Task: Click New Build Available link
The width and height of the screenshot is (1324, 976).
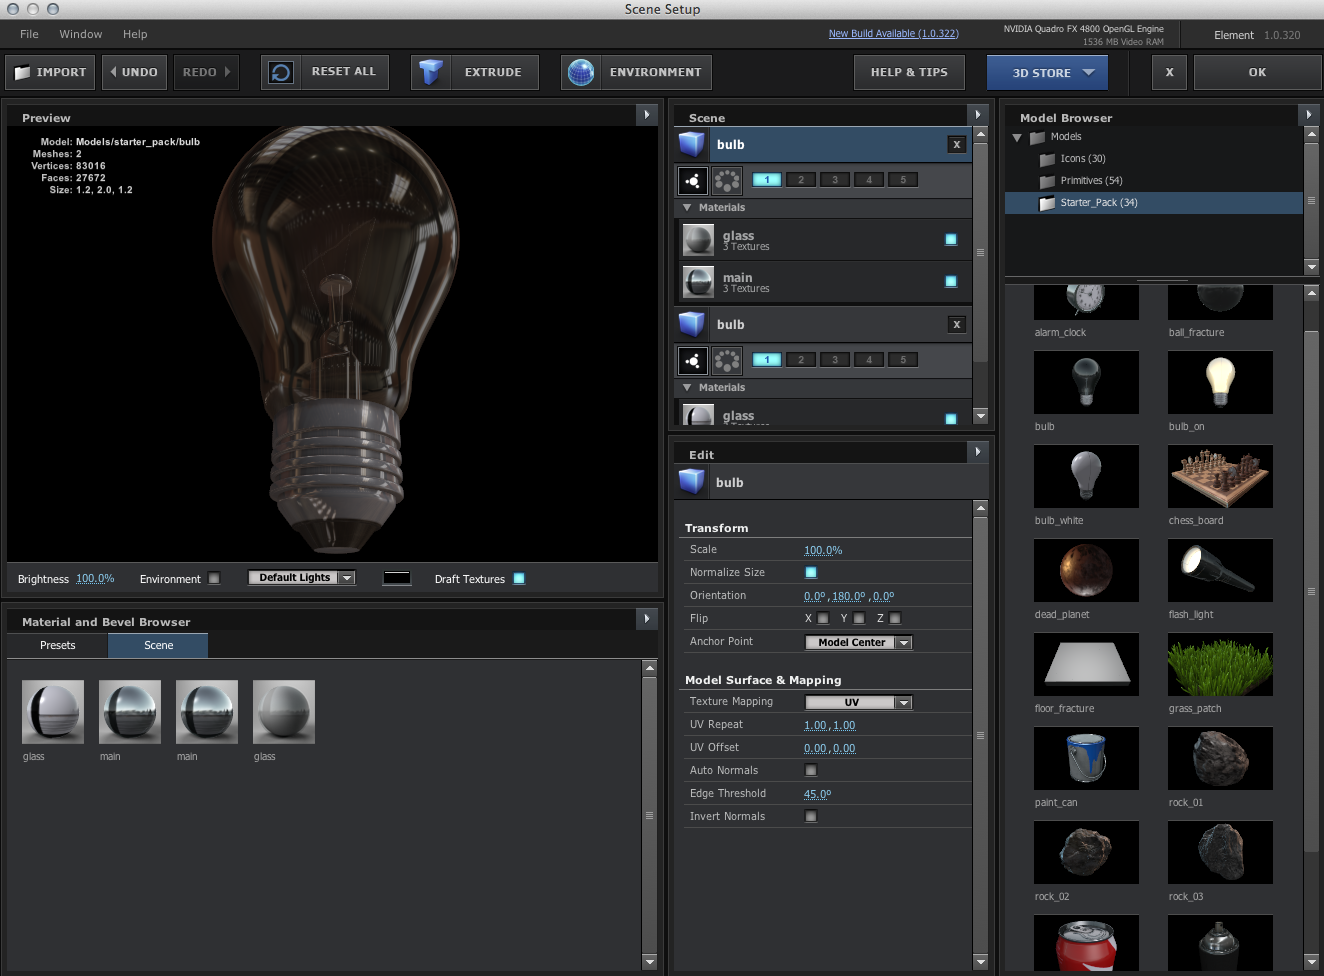Action: 893,34
